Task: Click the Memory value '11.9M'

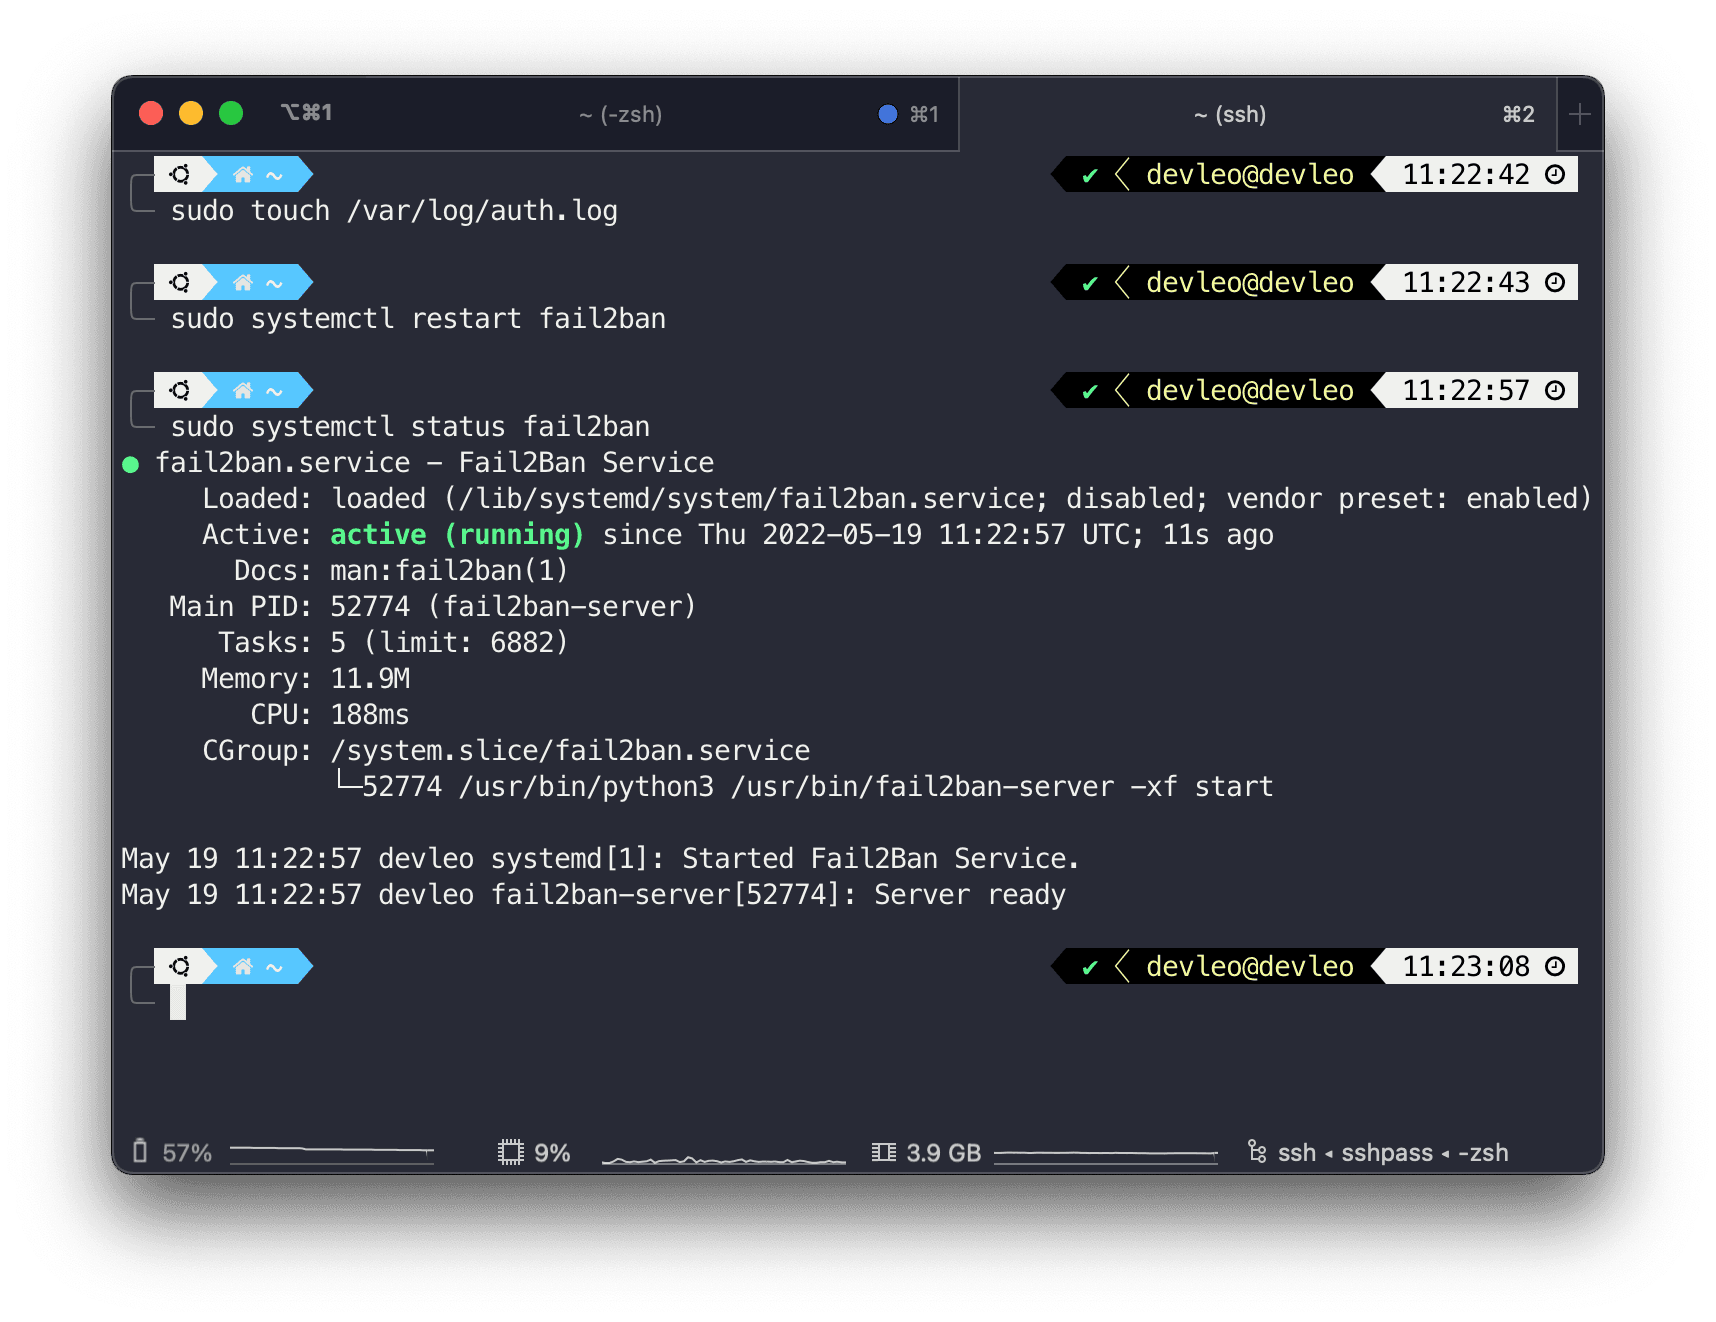Action: point(370,679)
